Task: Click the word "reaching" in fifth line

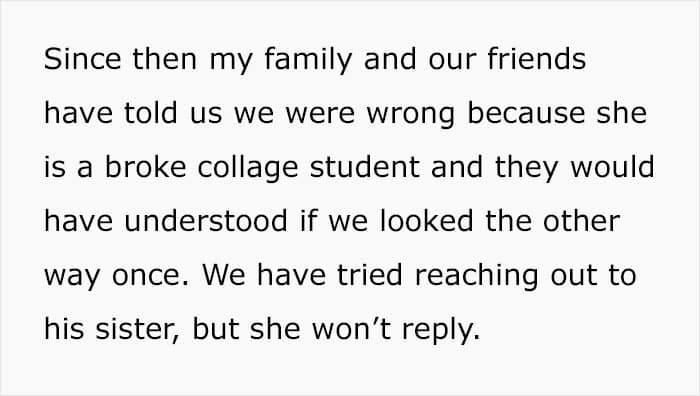Action: [476, 277]
